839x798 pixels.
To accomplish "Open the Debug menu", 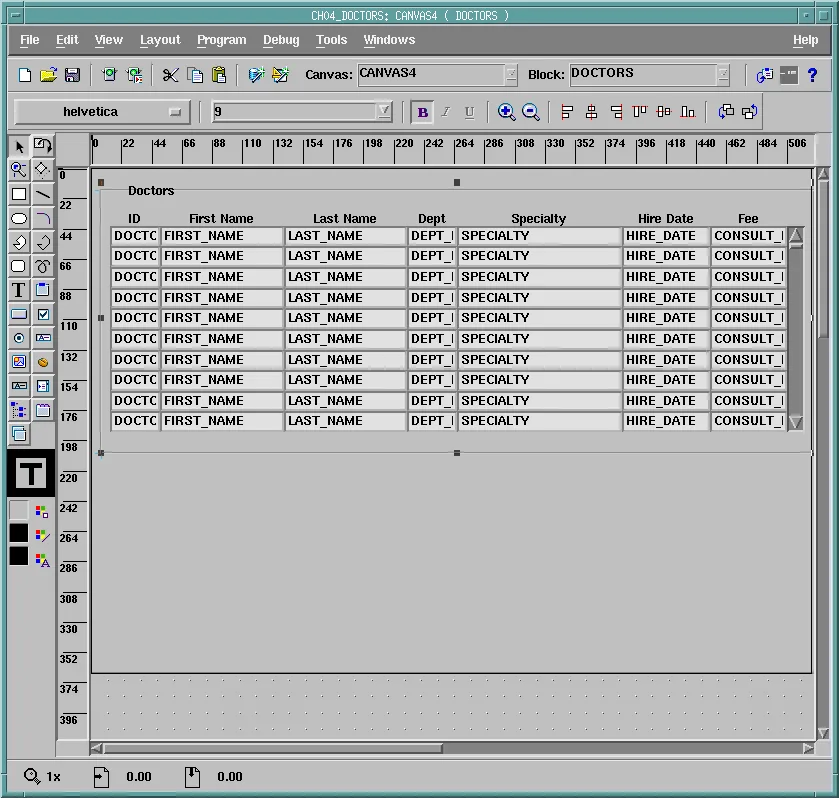I will [281, 40].
